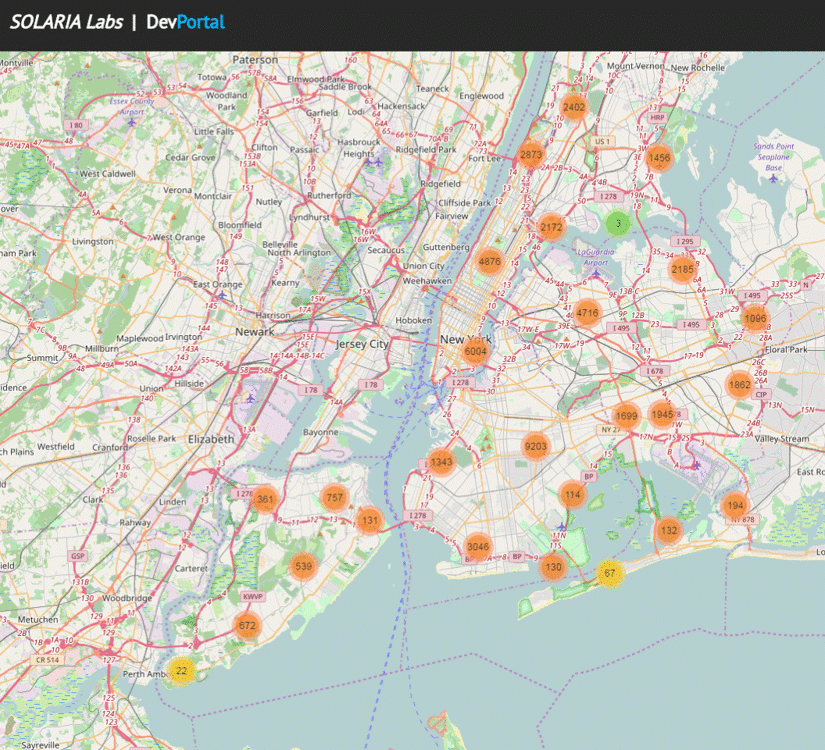825x750 pixels.
Task: Expand the cluster marker labeled 1862
Action: click(x=739, y=385)
